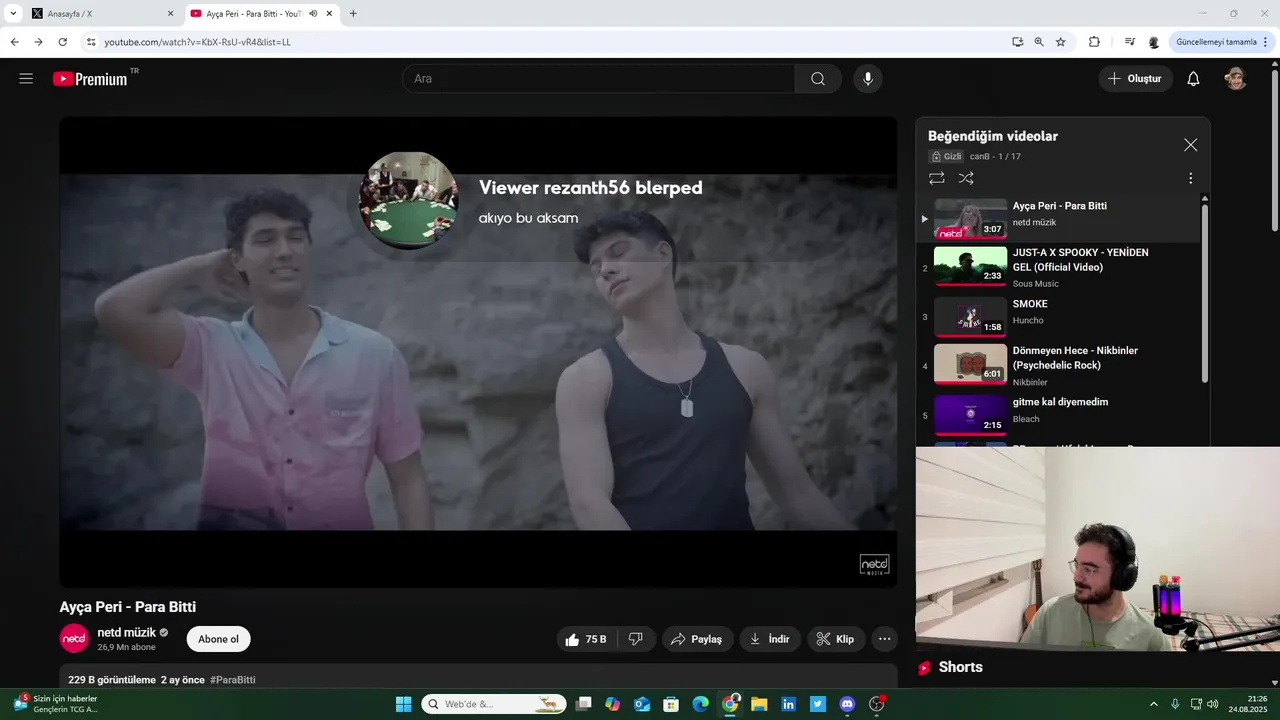
Task: Mute the audio icon on the YouTube tab
Action: (313, 14)
